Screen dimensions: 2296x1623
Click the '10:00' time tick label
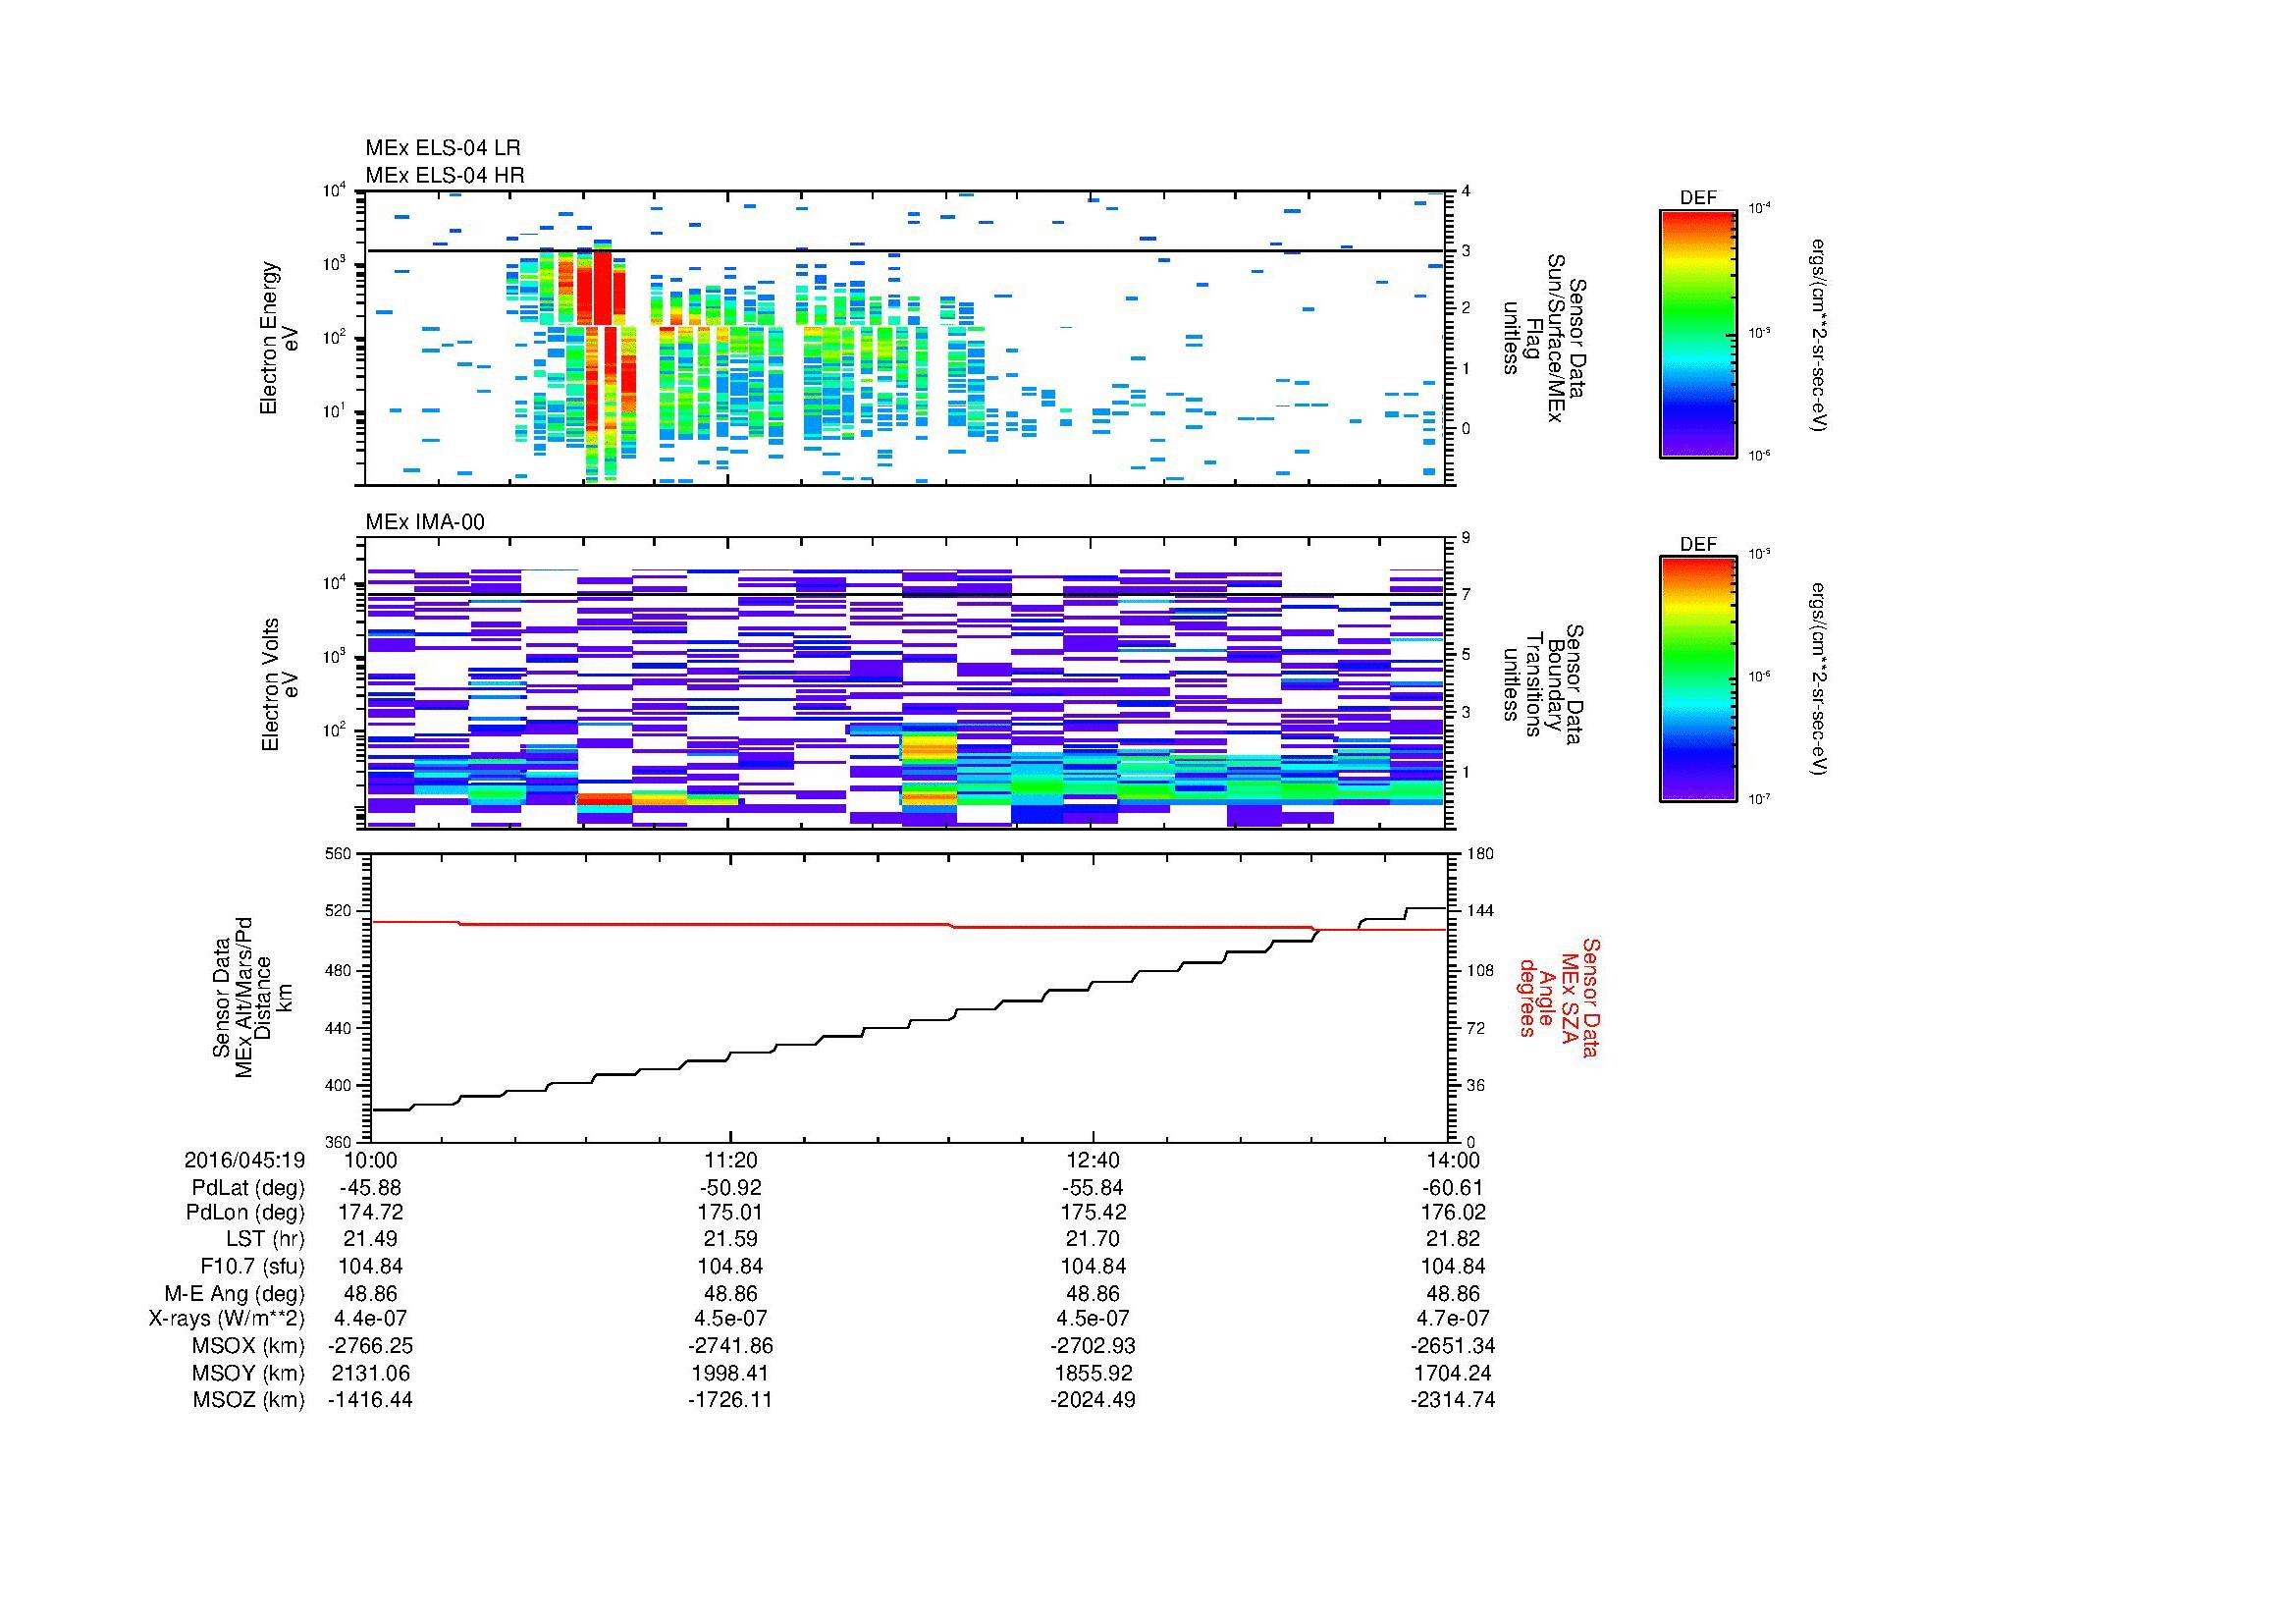point(370,1160)
